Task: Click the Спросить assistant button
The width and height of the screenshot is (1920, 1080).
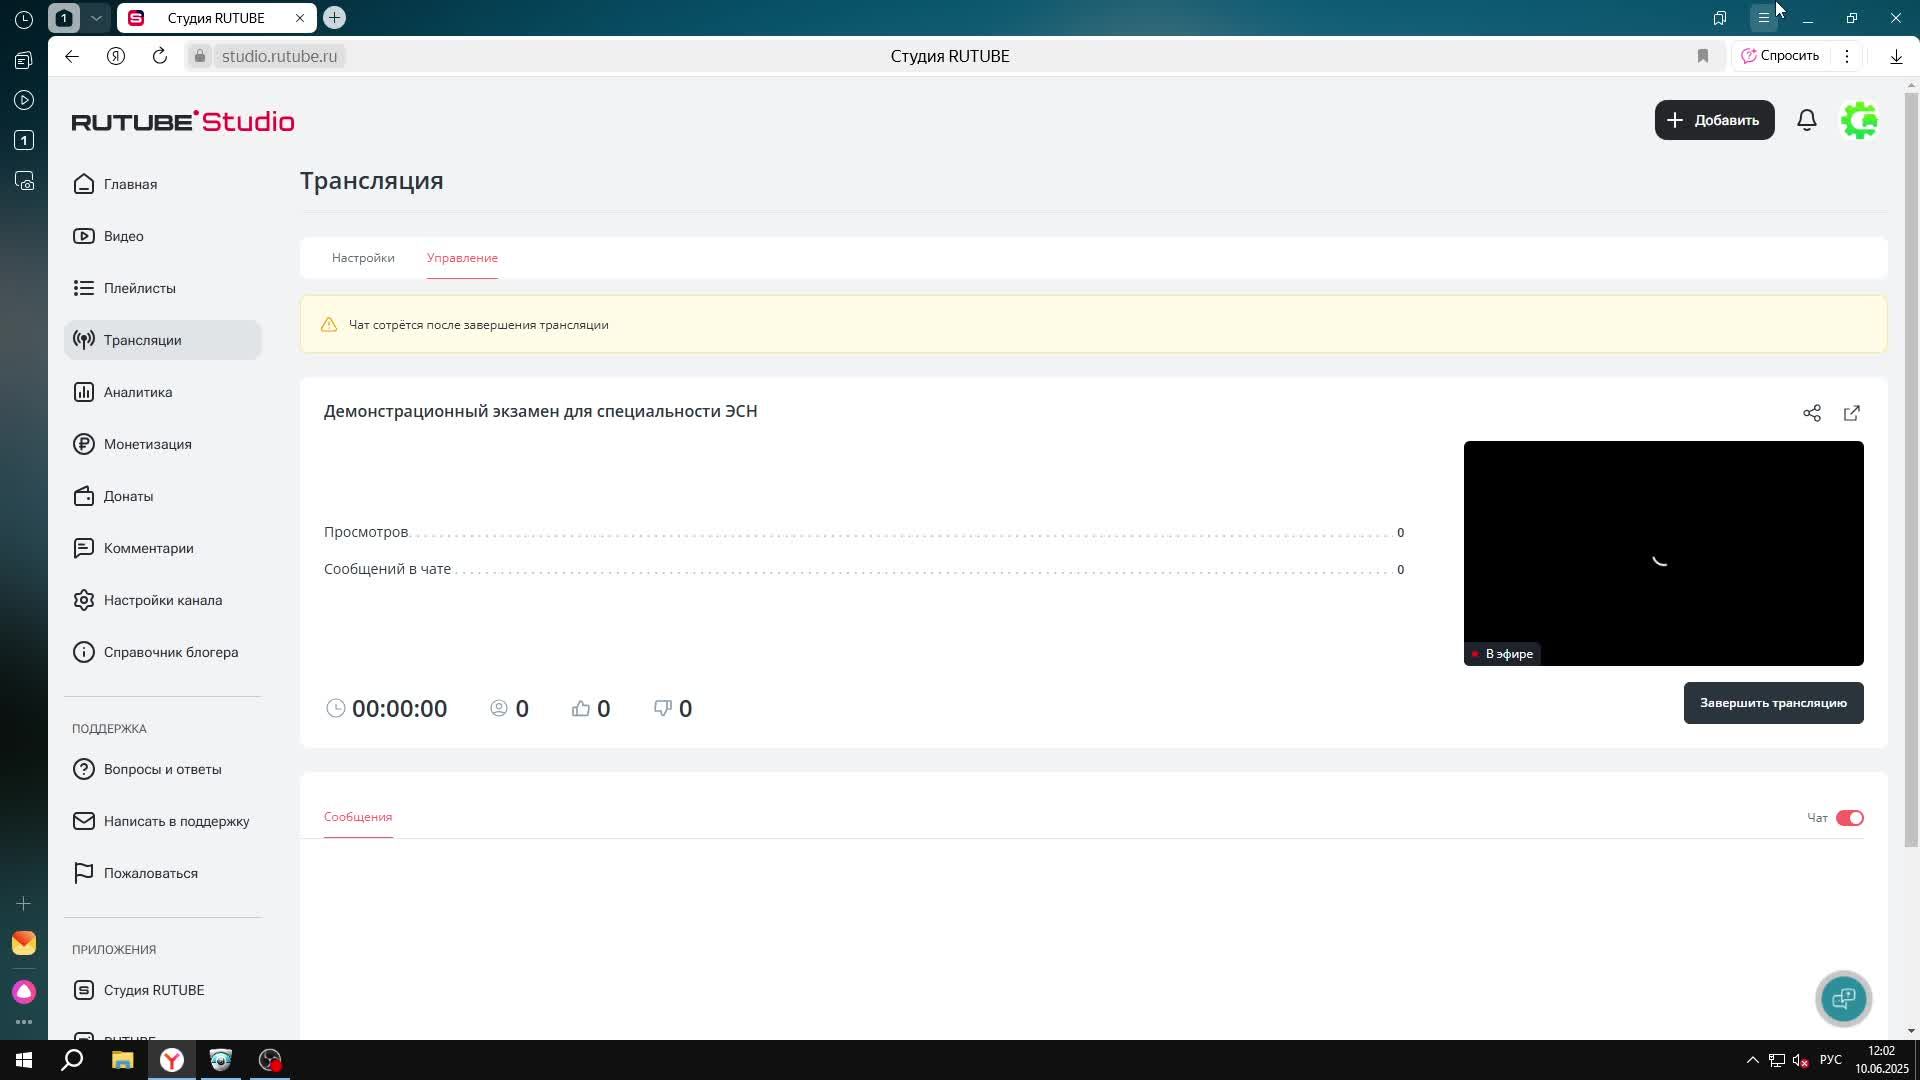Action: coord(1781,56)
